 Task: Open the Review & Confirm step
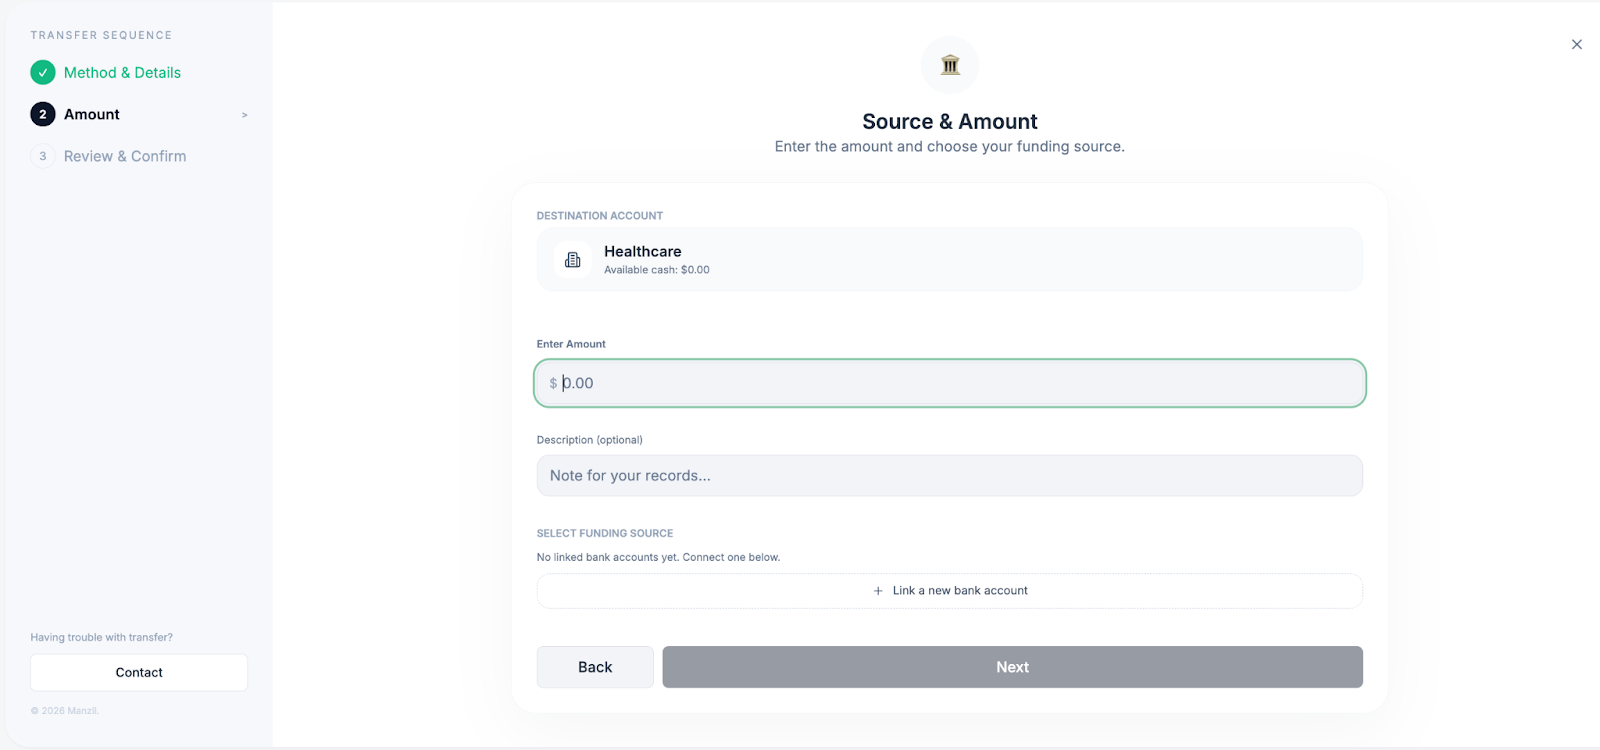tap(125, 156)
